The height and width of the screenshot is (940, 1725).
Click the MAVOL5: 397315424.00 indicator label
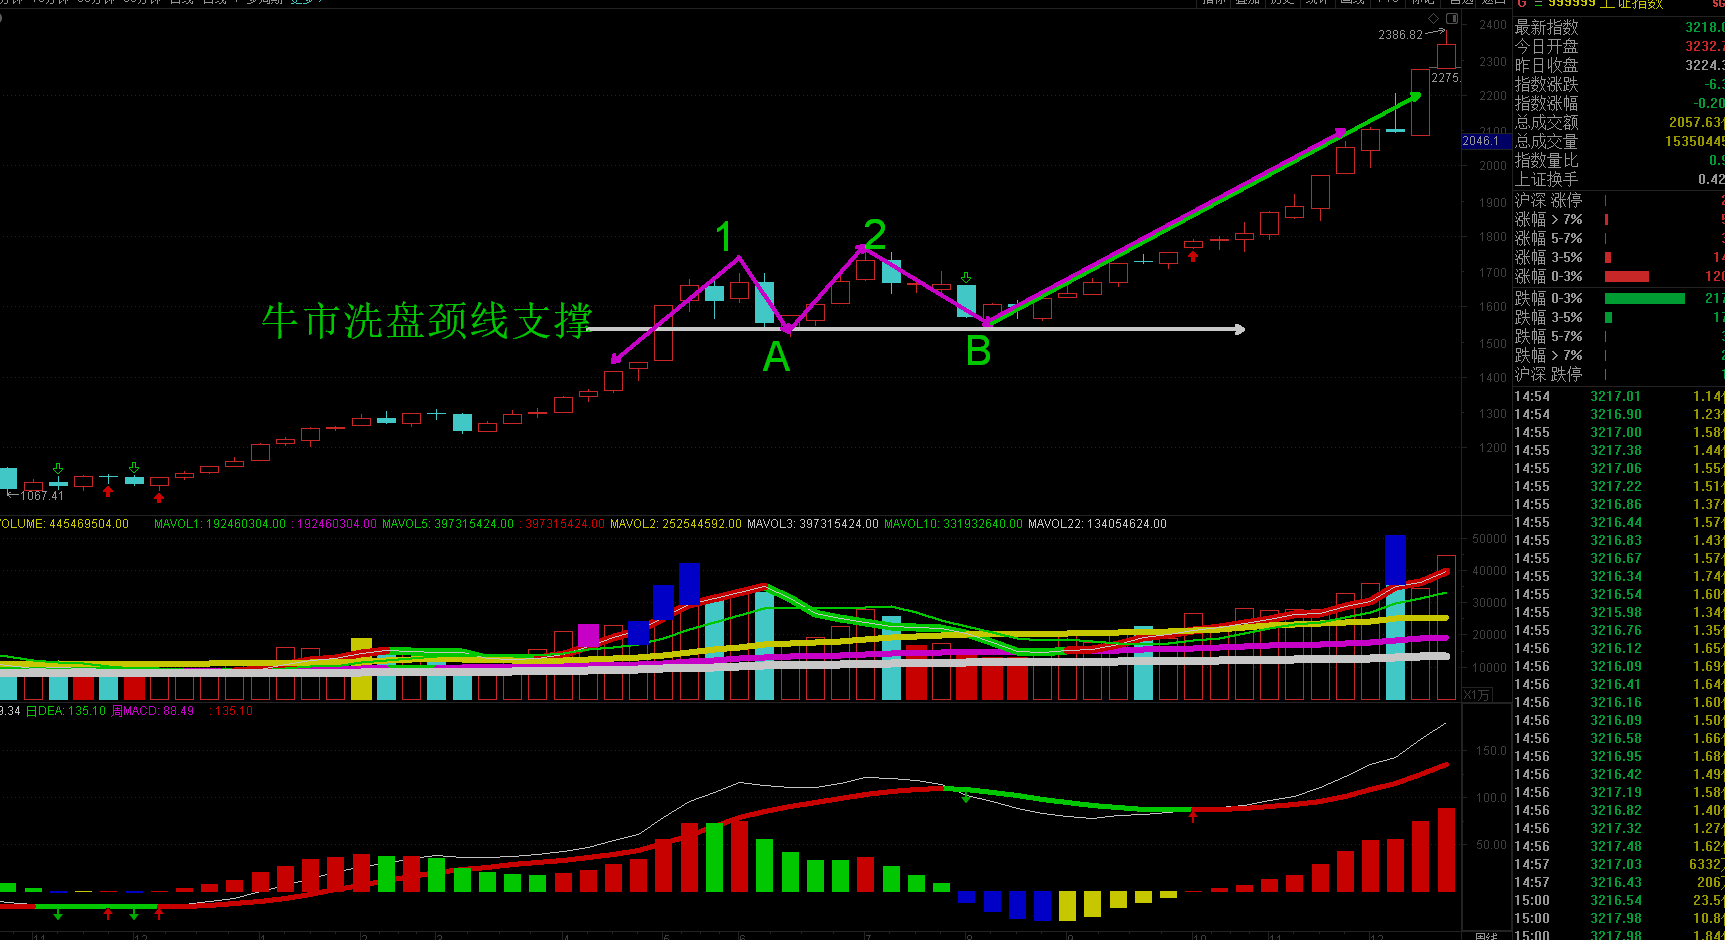pyautogui.click(x=448, y=524)
